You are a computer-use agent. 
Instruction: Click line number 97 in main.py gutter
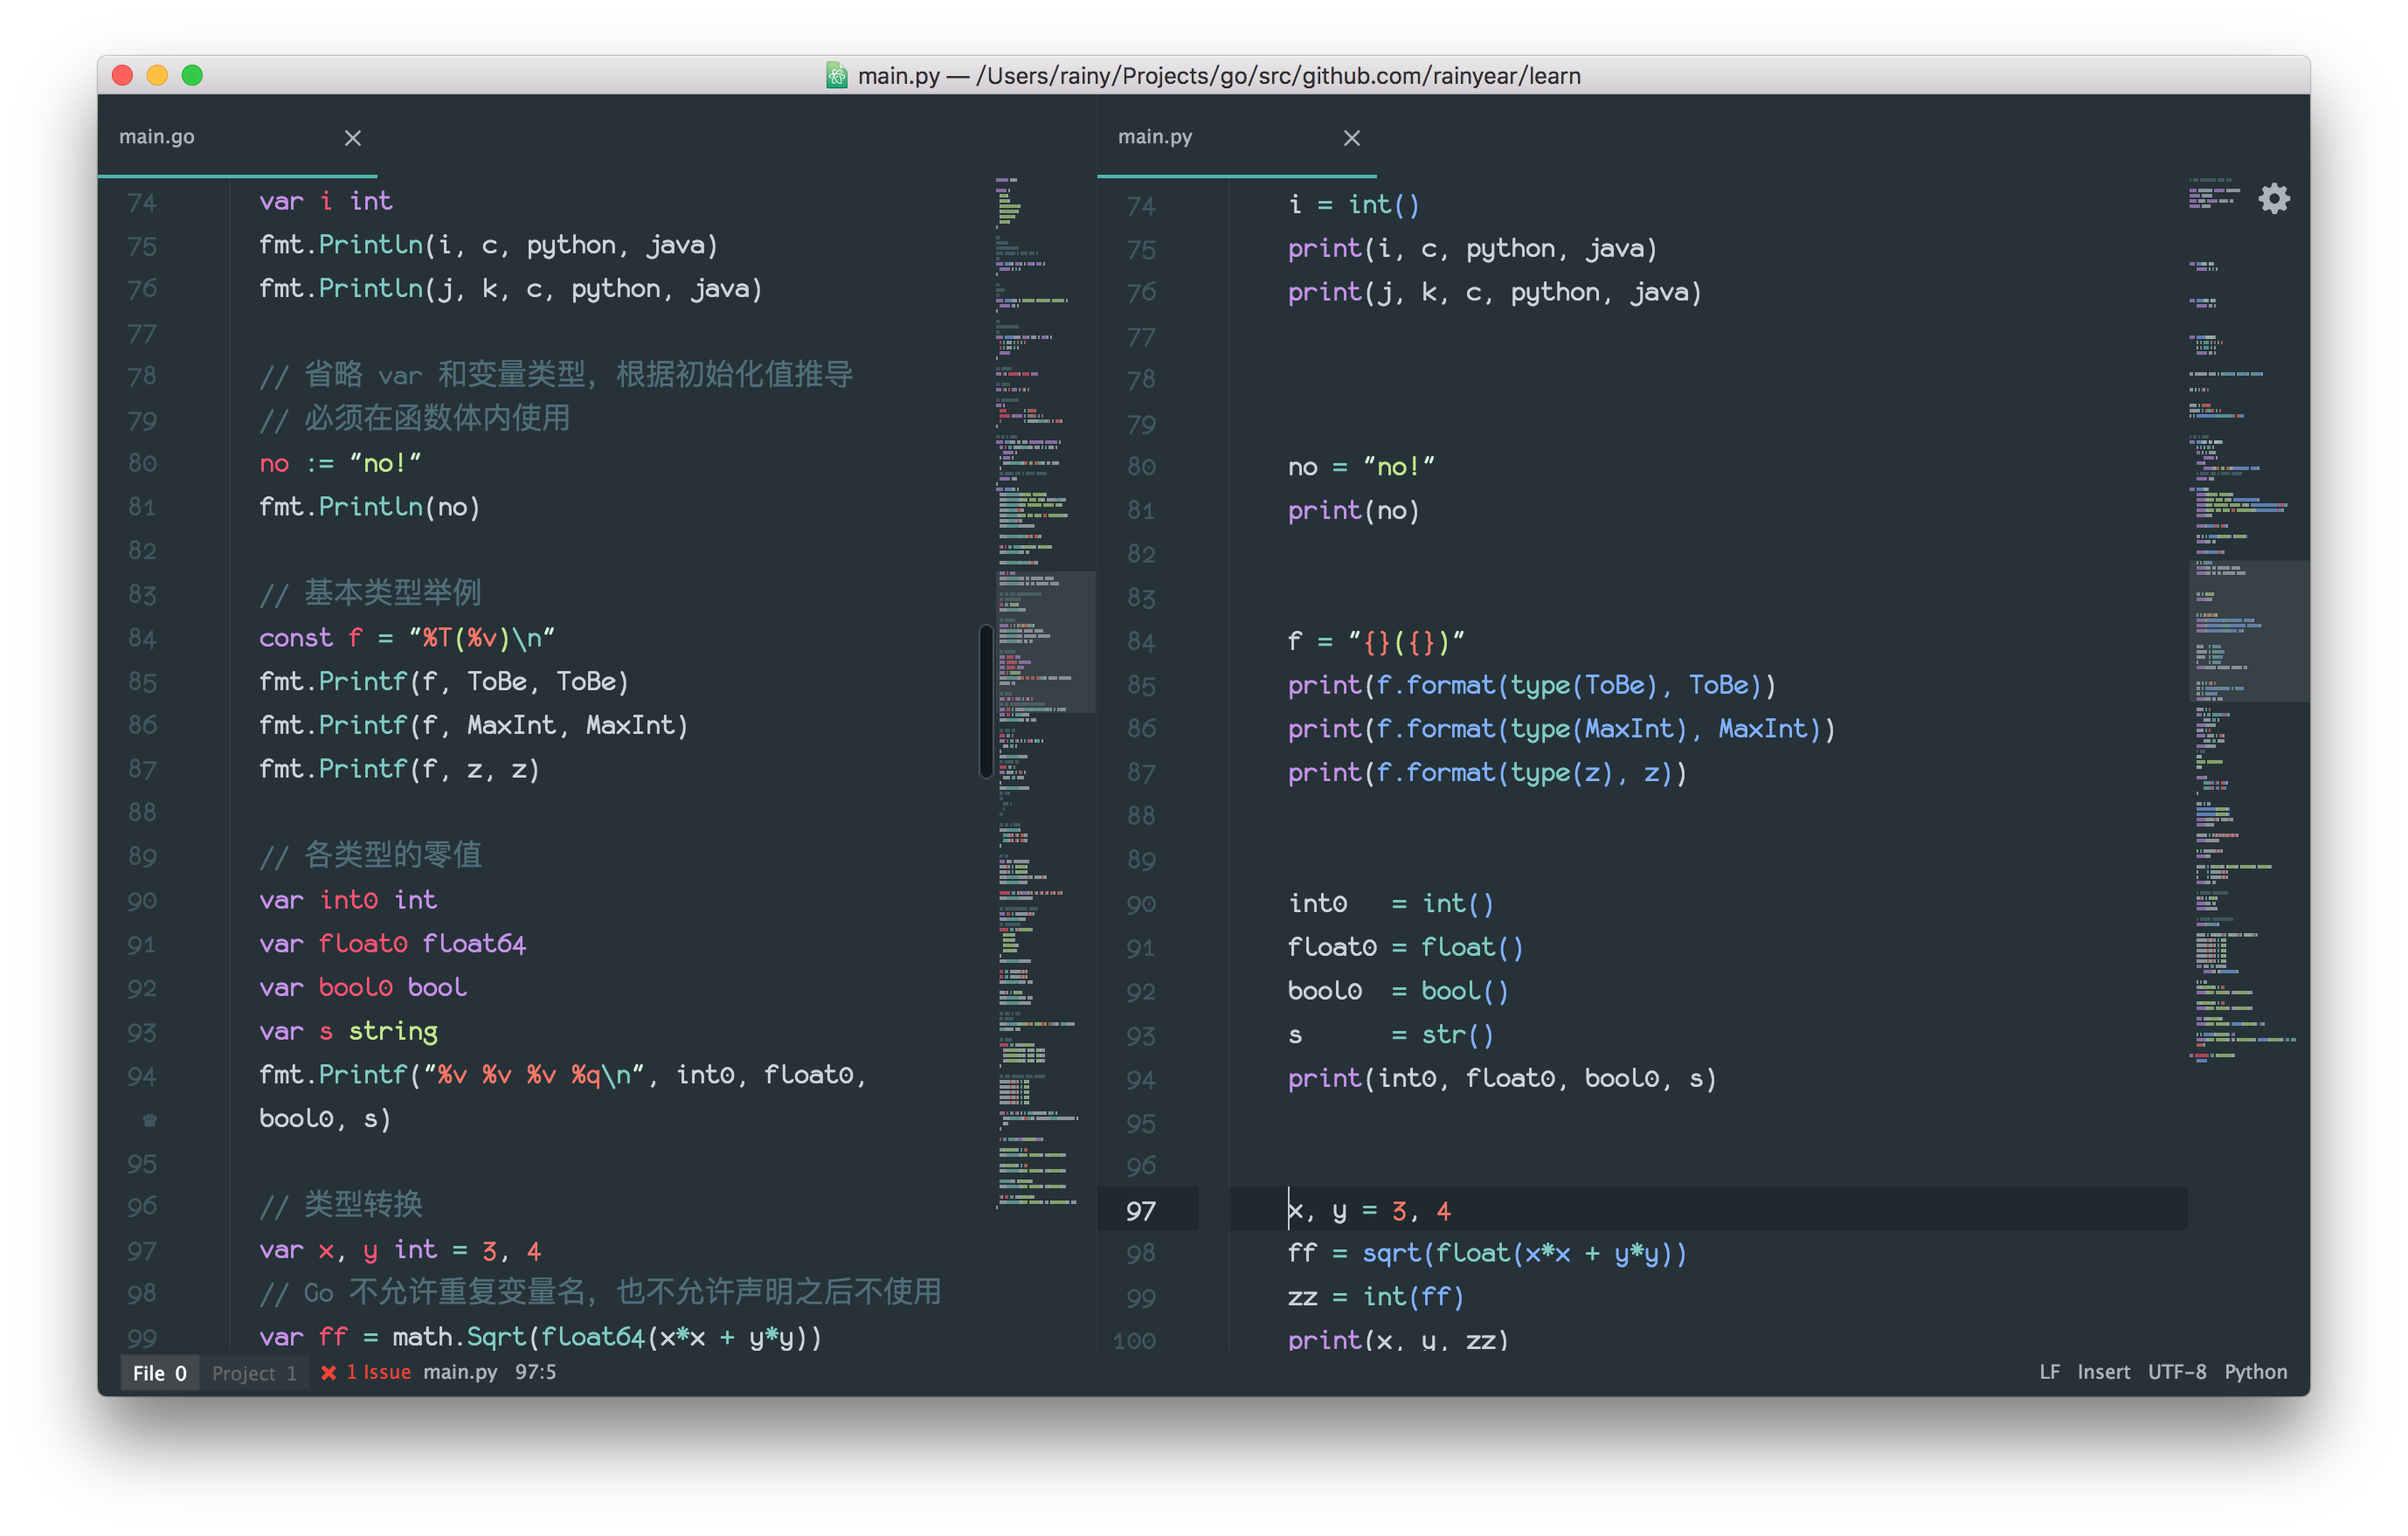[x=1140, y=1209]
